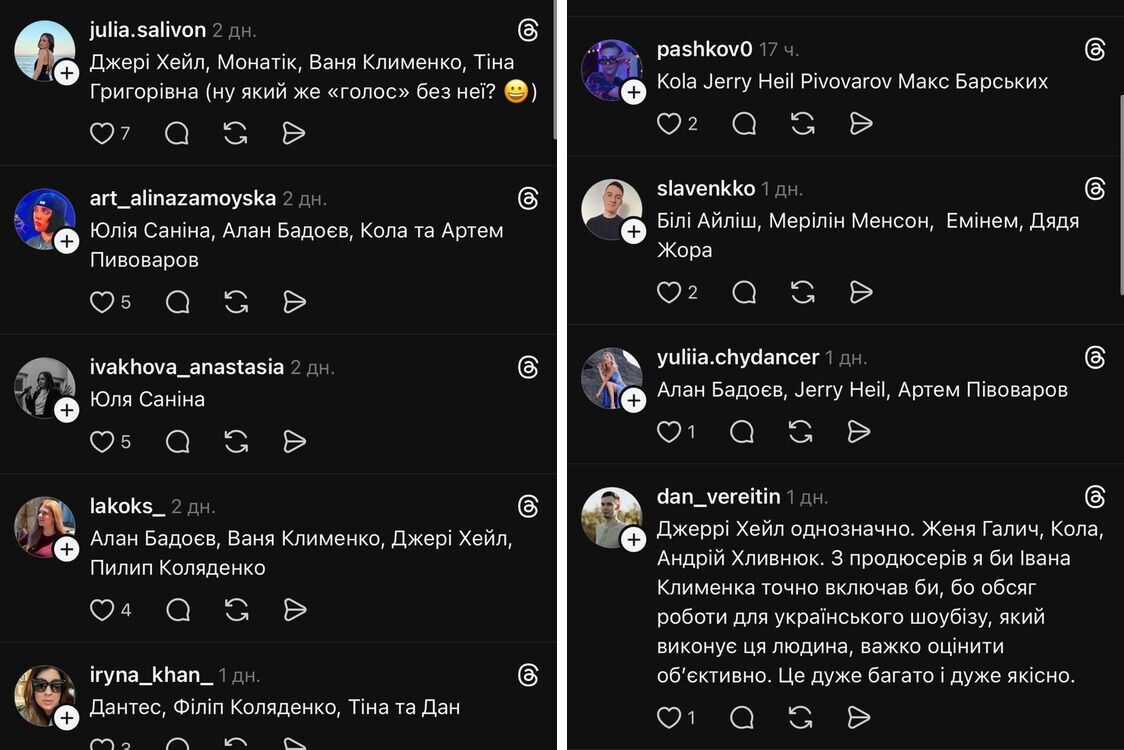Follow julia.salivon using the plus badge
Viewport: 1124px width, 750px height.
pyautogui.click(x=66, y=71)
